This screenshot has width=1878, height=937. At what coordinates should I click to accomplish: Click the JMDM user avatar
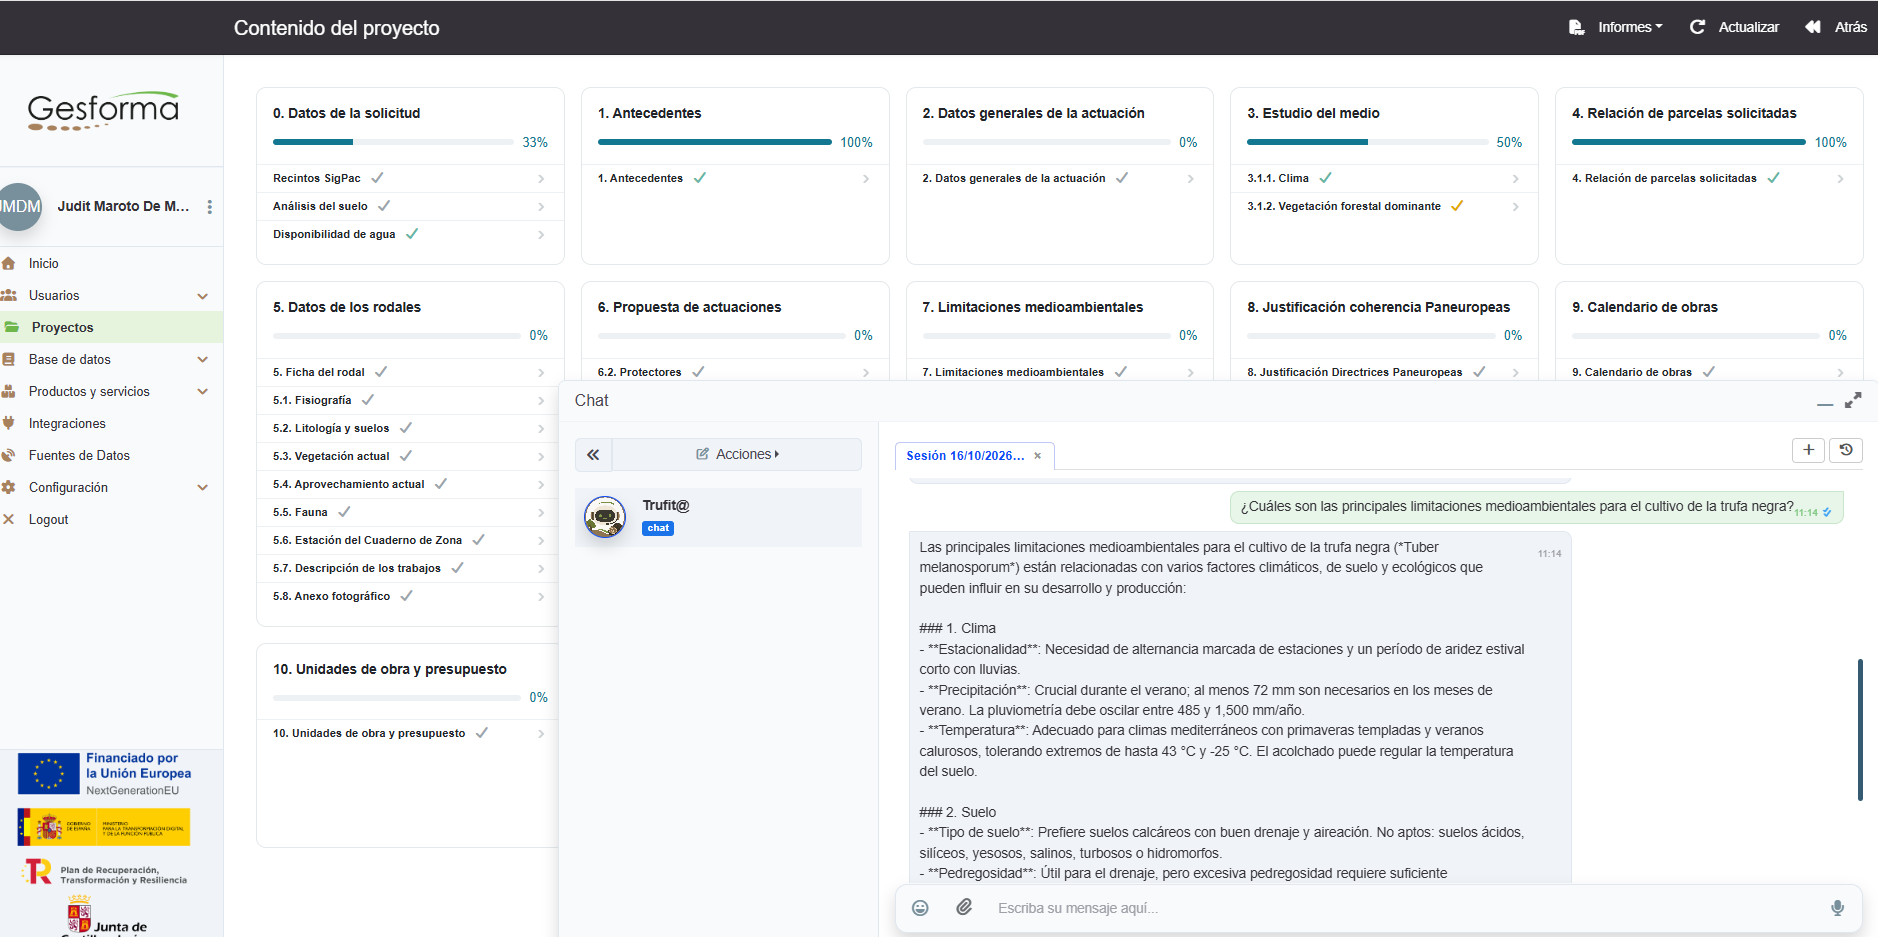pyautogui.click(x=19, y=207)
